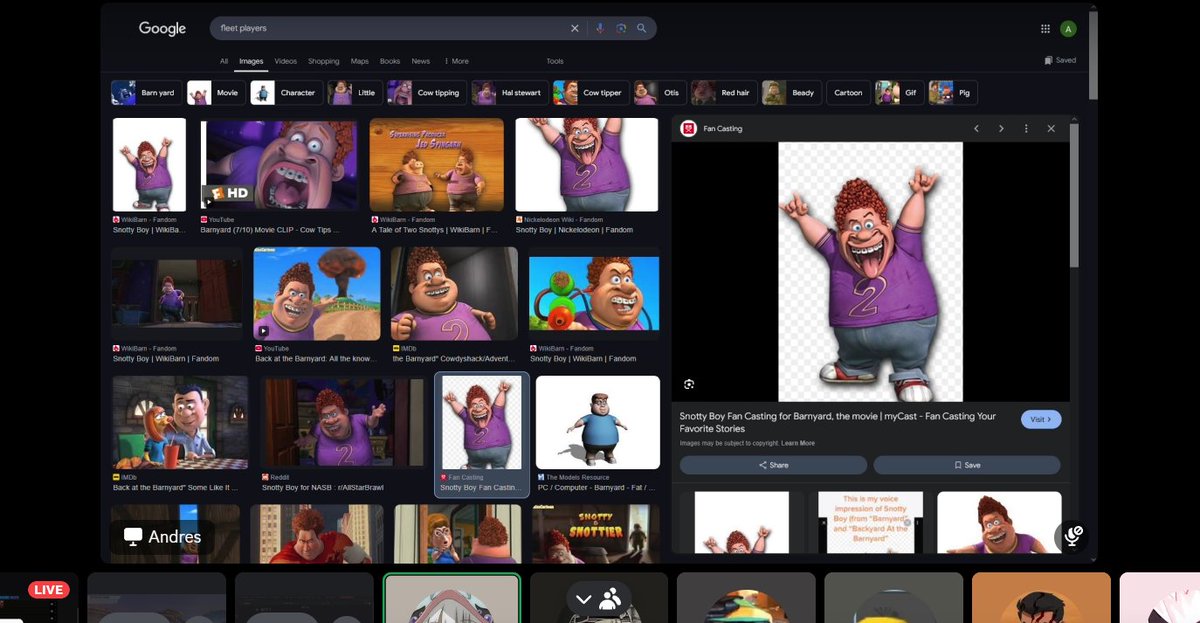Open Snotty Boy Fan Casting title link
The height and width of the screenshot is (623, 1200).
tap(838, 422)
